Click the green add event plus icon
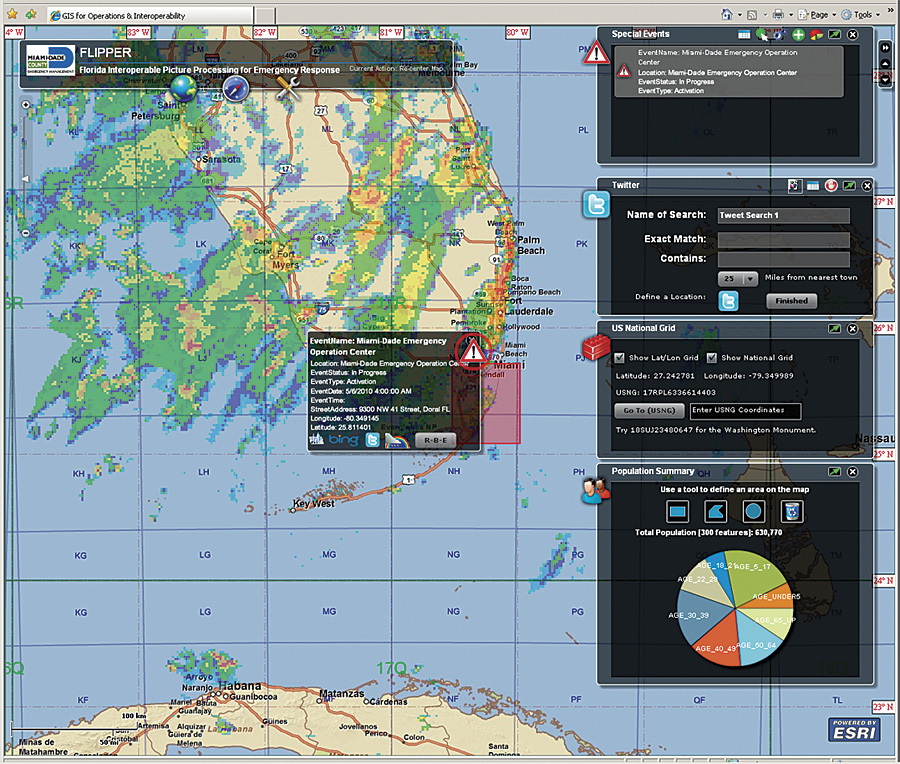The image size is (900, 764). coord(798,34)
